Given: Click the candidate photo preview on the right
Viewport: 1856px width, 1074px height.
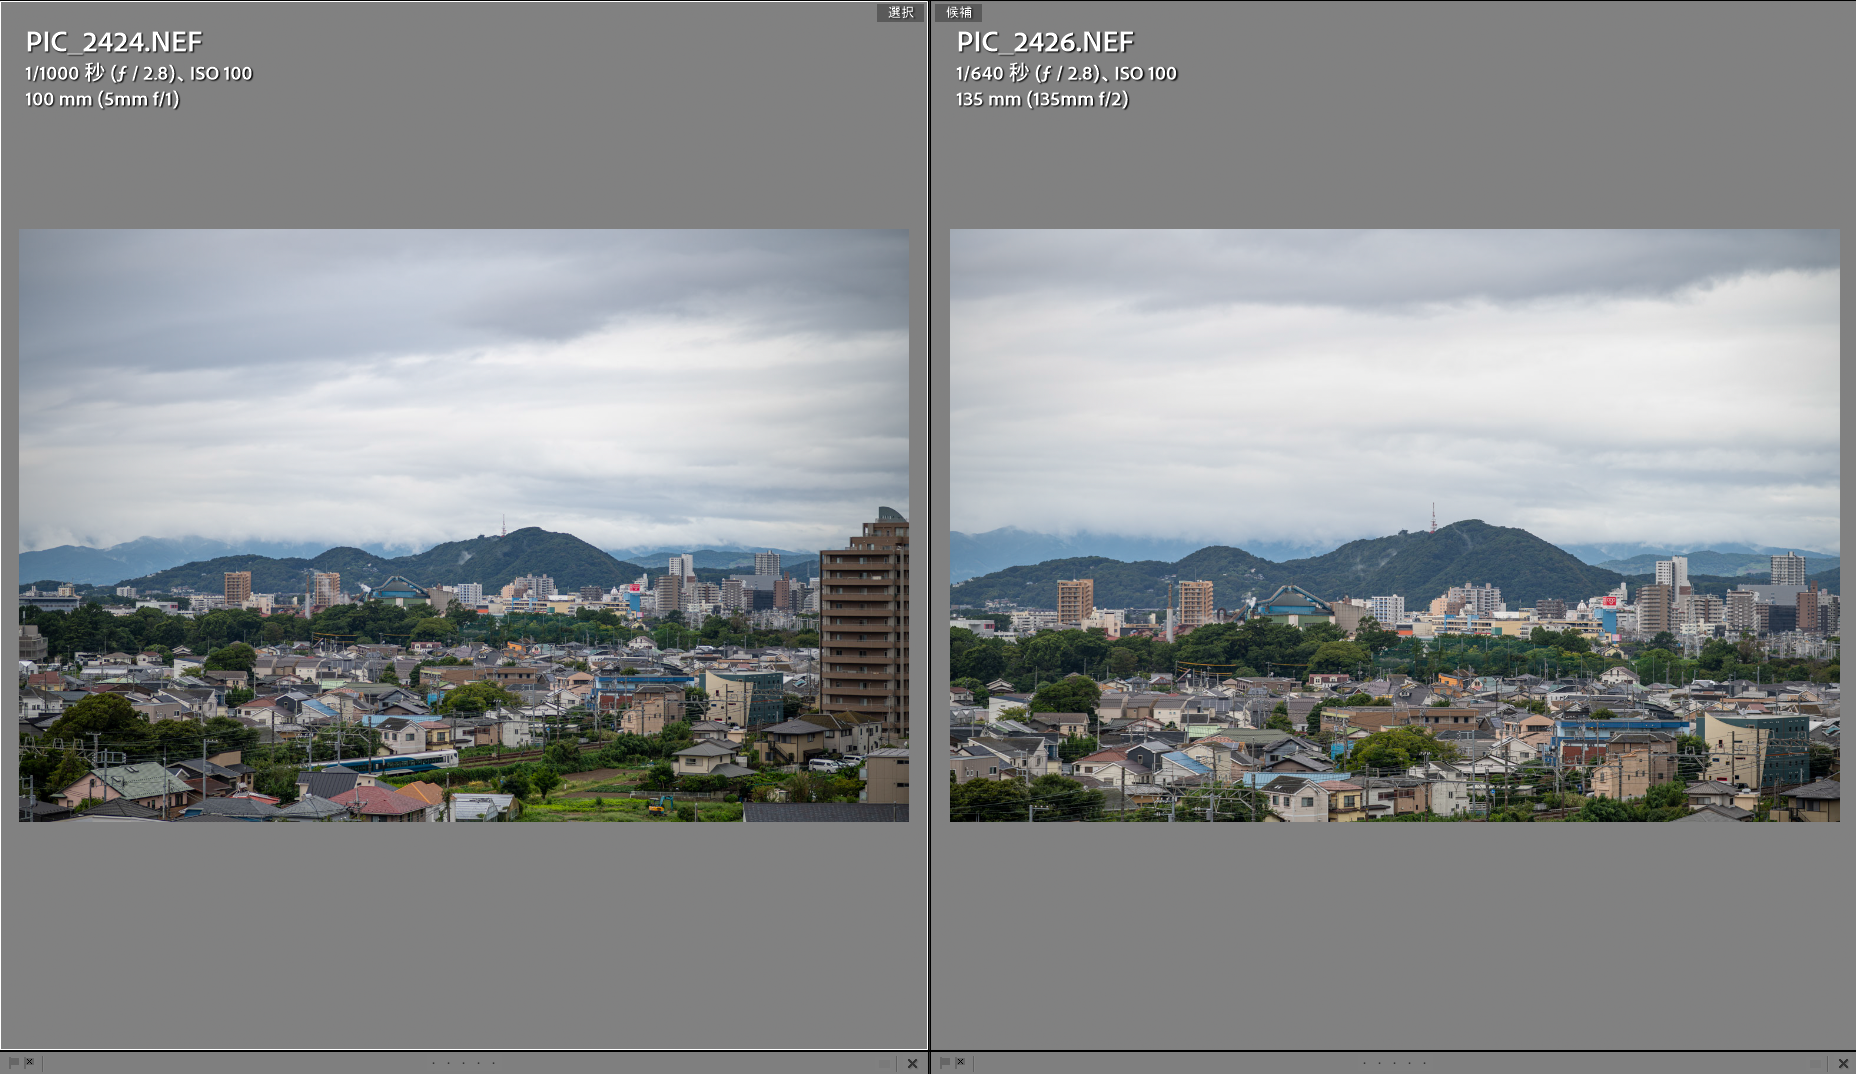Looking at the screenshot, I should [1394, 525].
